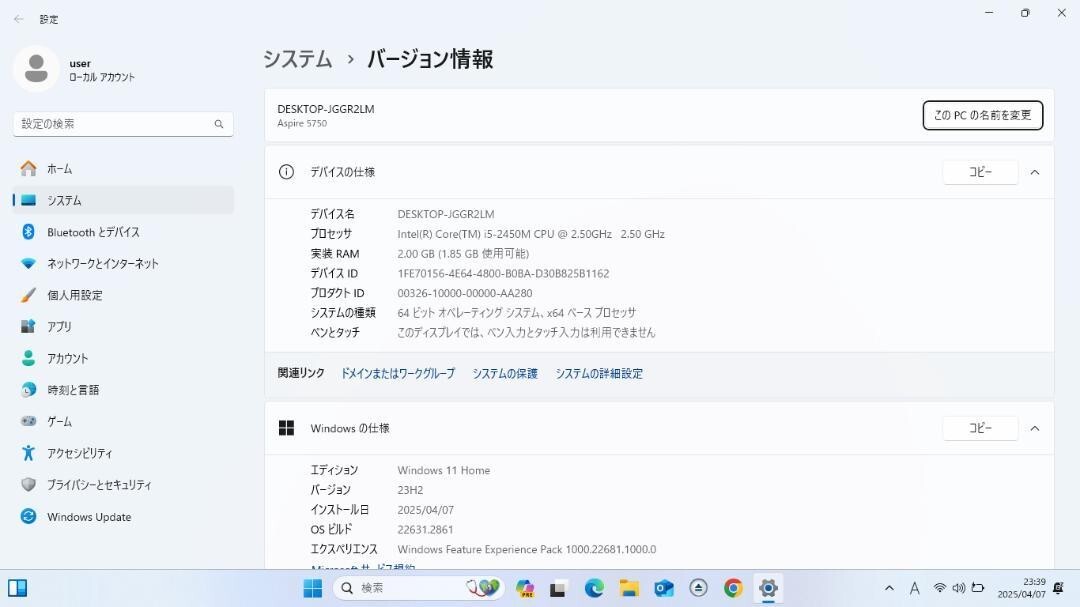This screenshot has height=607, width=1080.
Task: Launch Microsoft Edge from taskbar
Action: [594, 588]
